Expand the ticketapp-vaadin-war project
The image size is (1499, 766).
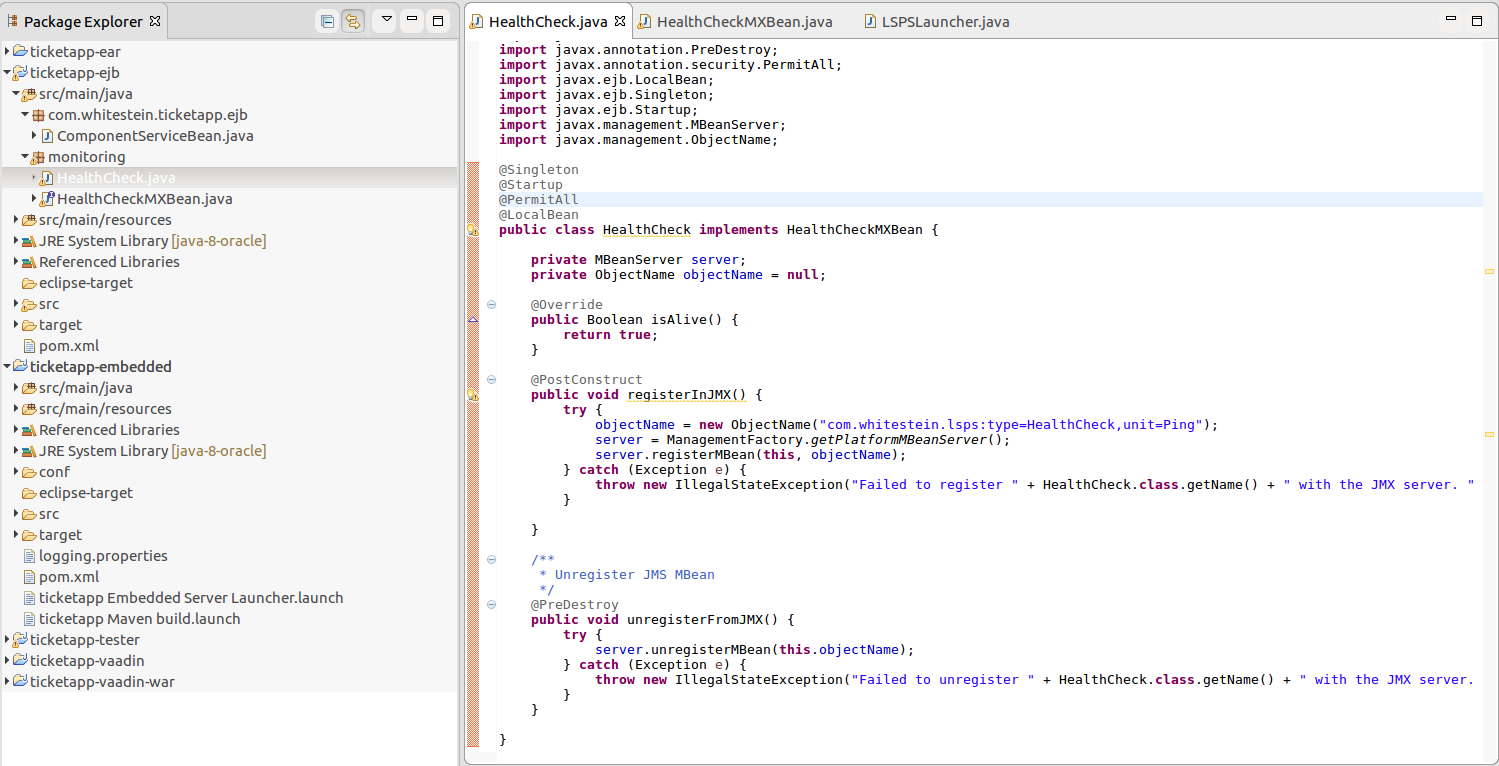coord(7,682)
